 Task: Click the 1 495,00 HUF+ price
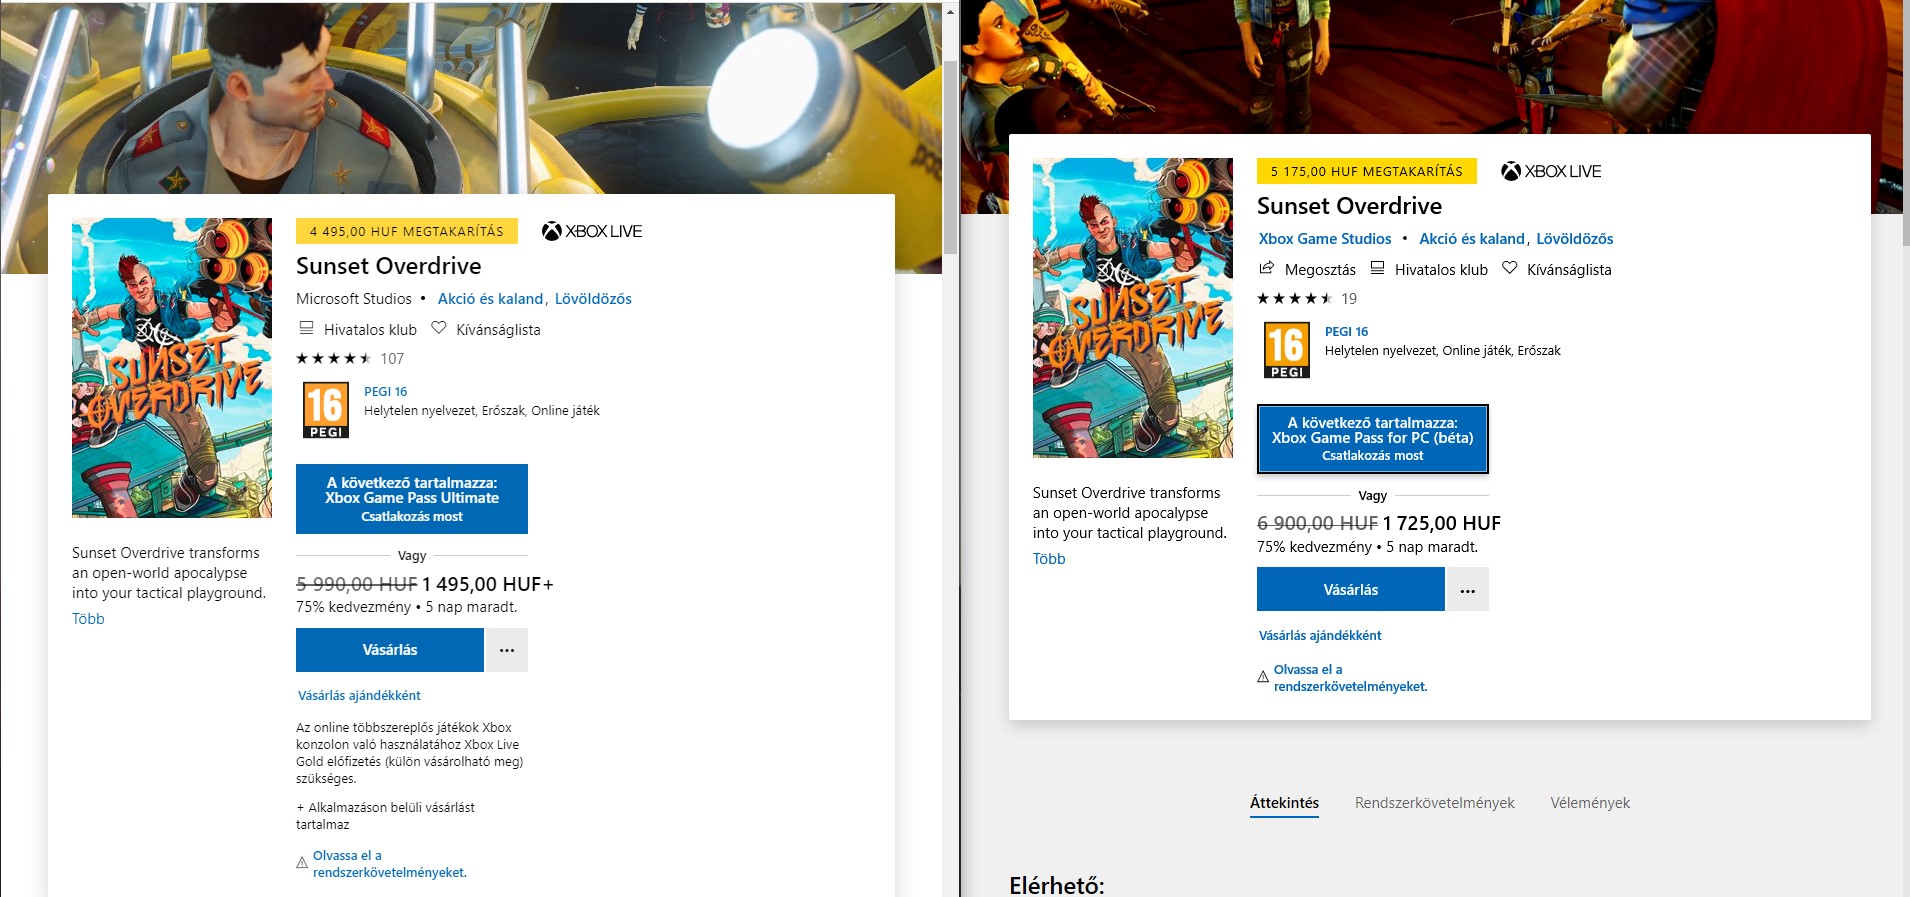(488, 584)
